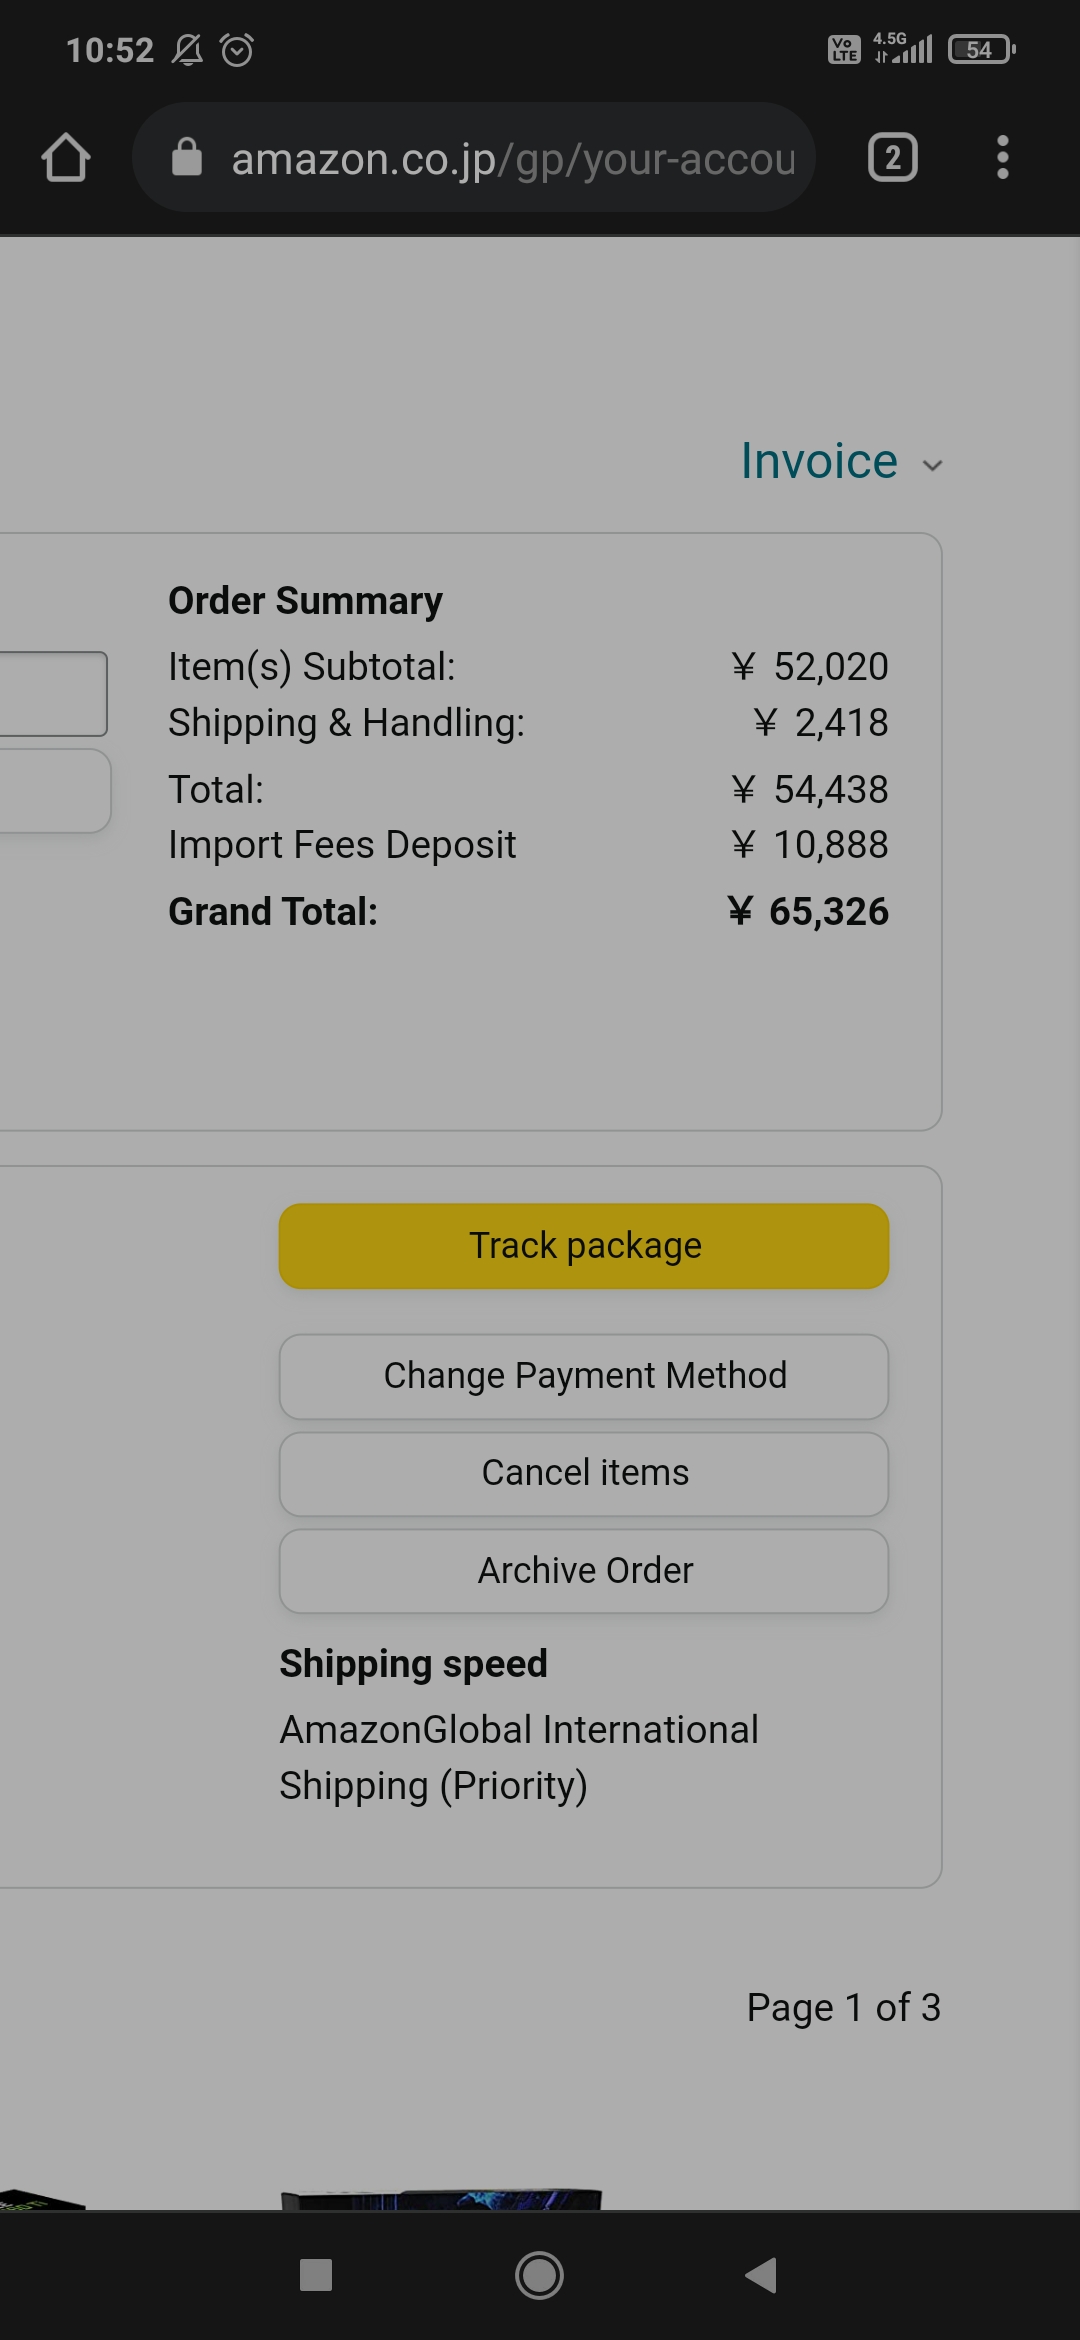
Task: Expand the Invoice dropdown chevron
Action: (932, 465)
